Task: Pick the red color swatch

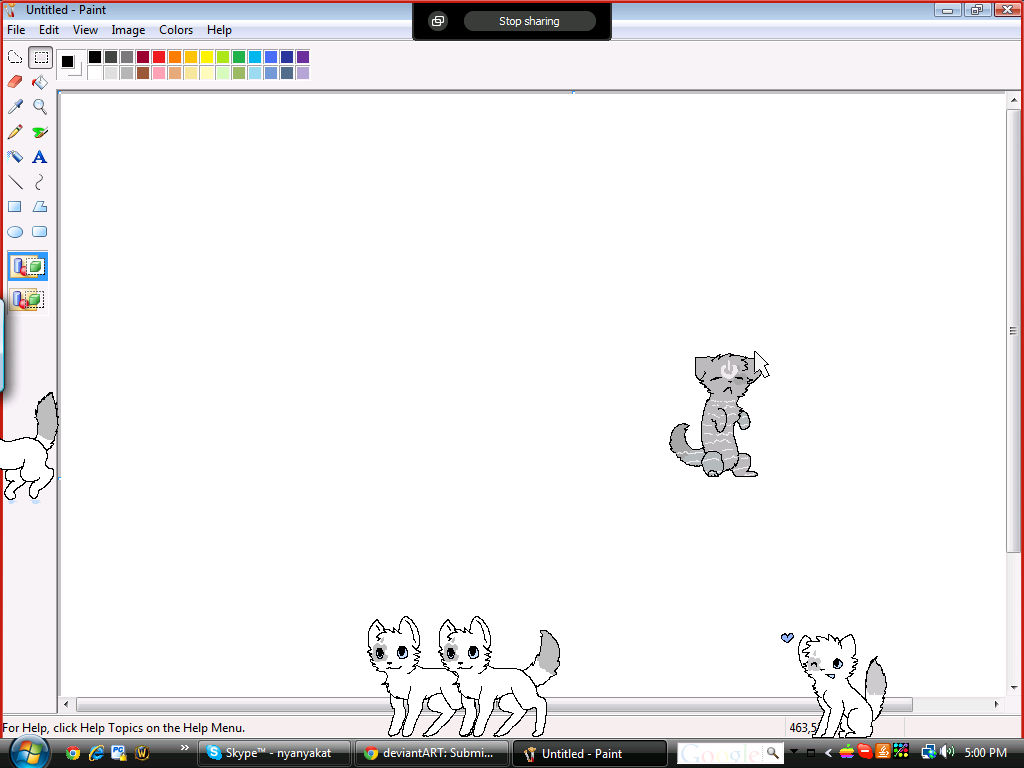Action: click(x=159, y=57)
